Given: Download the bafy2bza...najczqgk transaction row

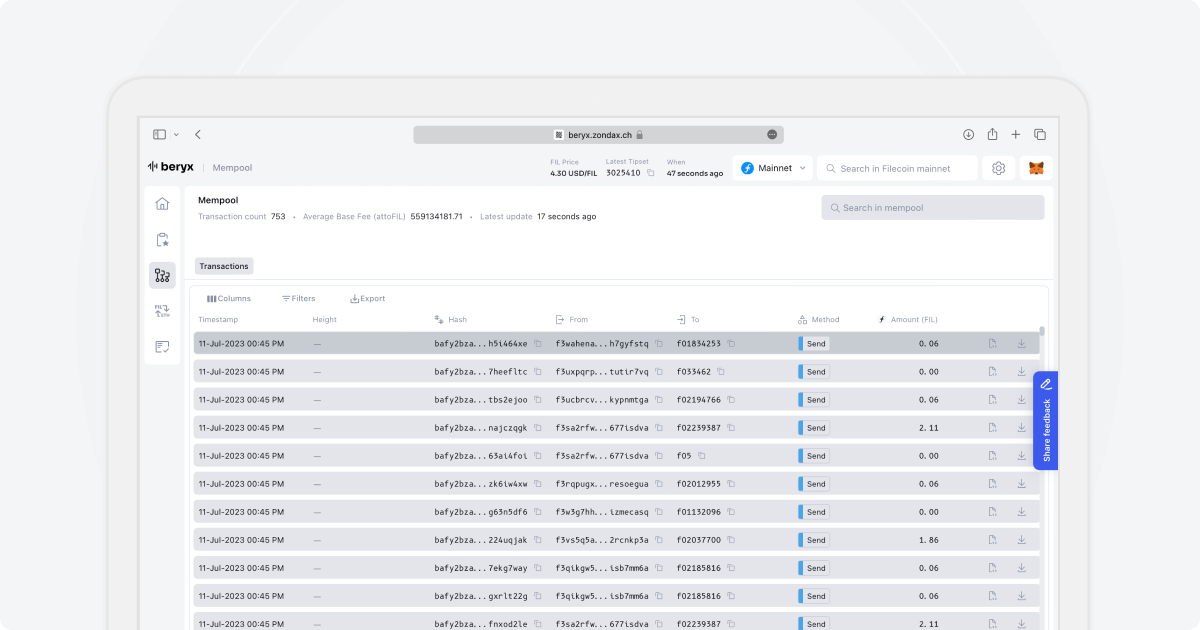Looking at the screenshot, I should pyautogui.click(x=1022, y=427).
